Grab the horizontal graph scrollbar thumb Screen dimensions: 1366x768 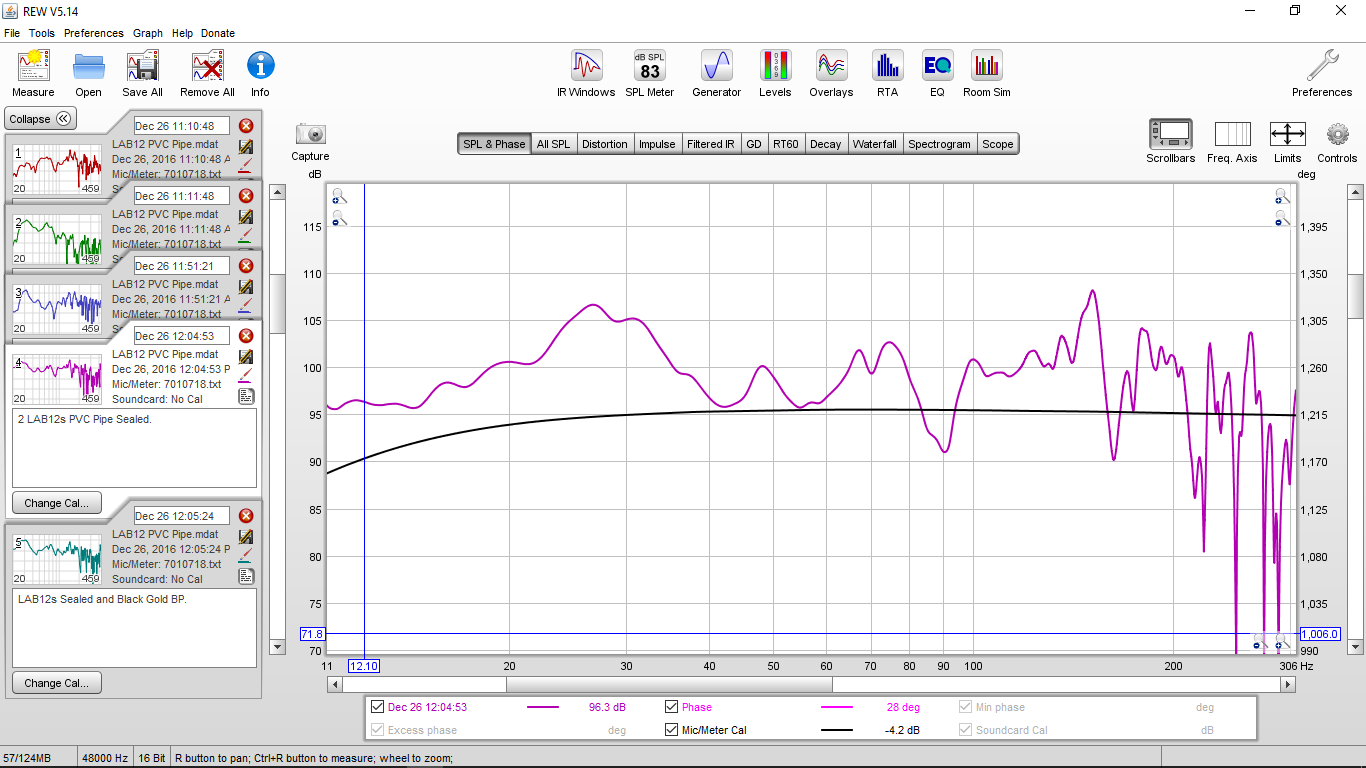[669, 685]
